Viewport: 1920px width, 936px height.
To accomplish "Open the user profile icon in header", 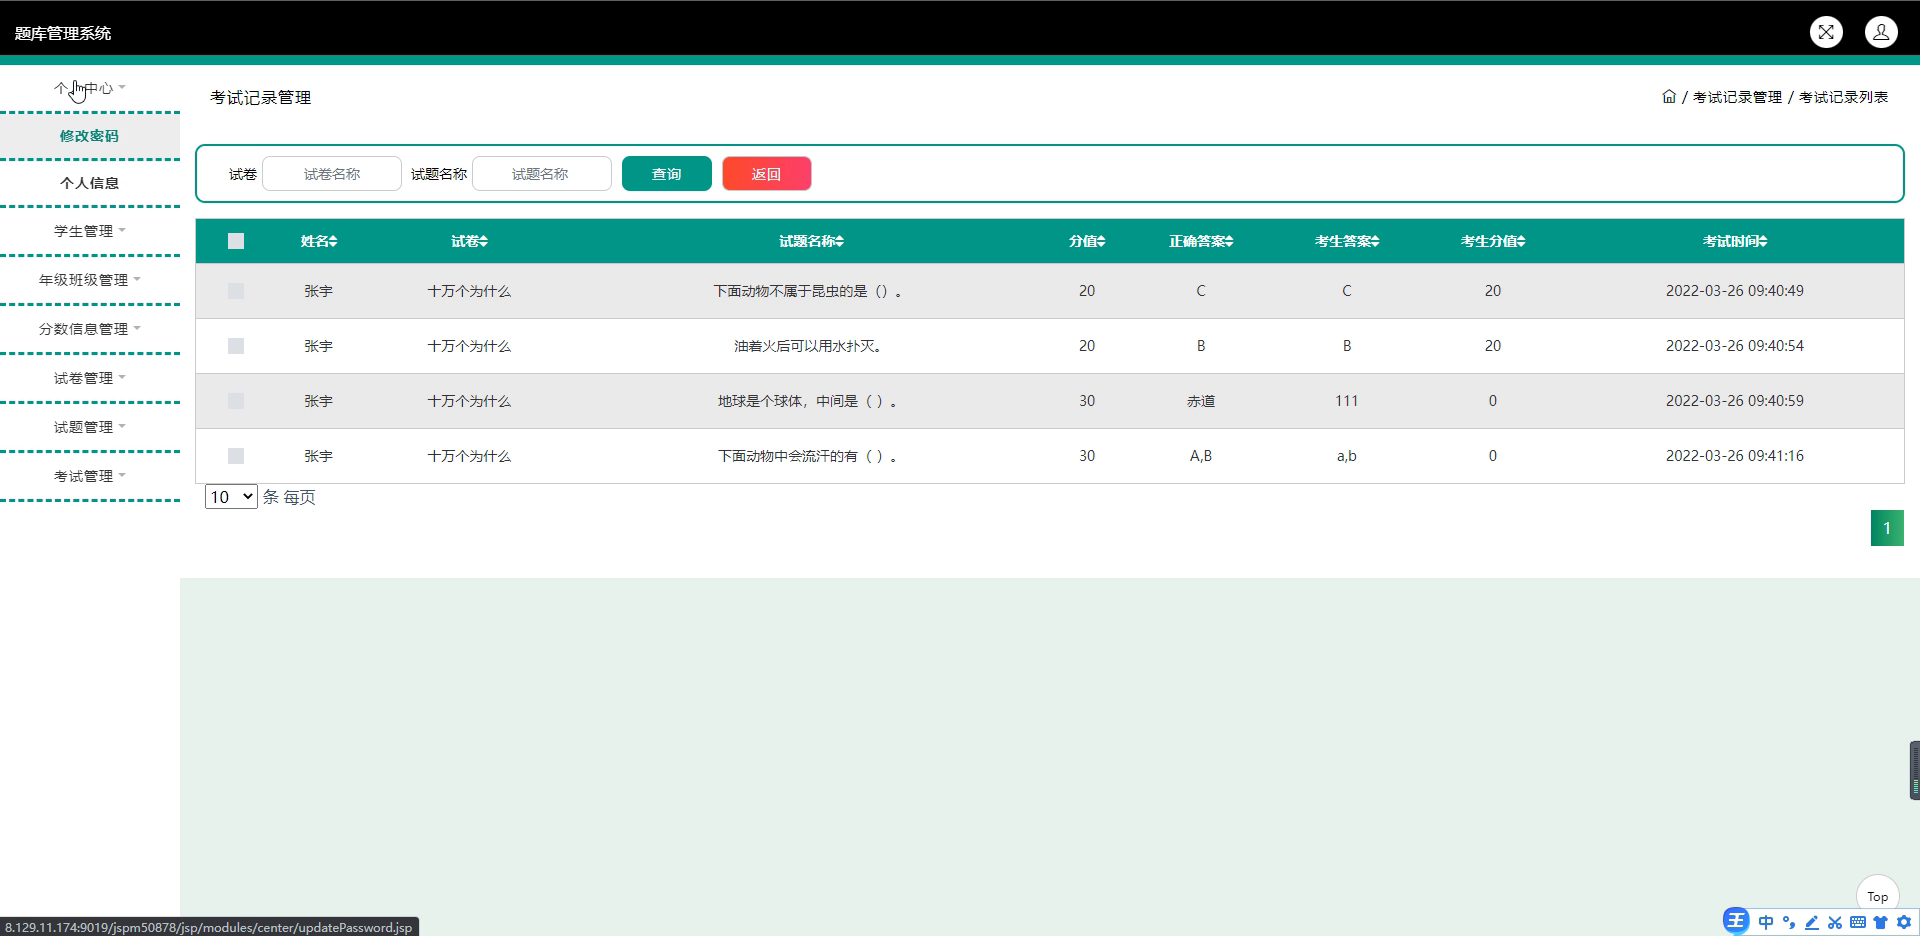I will coord(1881,32).
